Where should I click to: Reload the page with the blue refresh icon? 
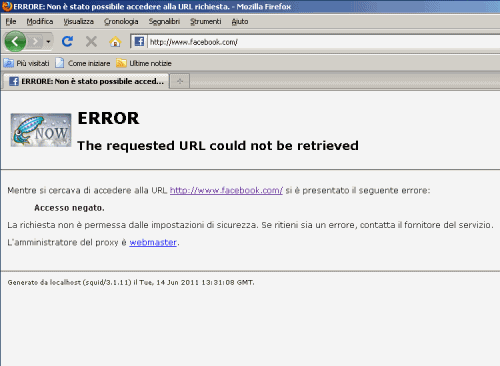[67, 41]
